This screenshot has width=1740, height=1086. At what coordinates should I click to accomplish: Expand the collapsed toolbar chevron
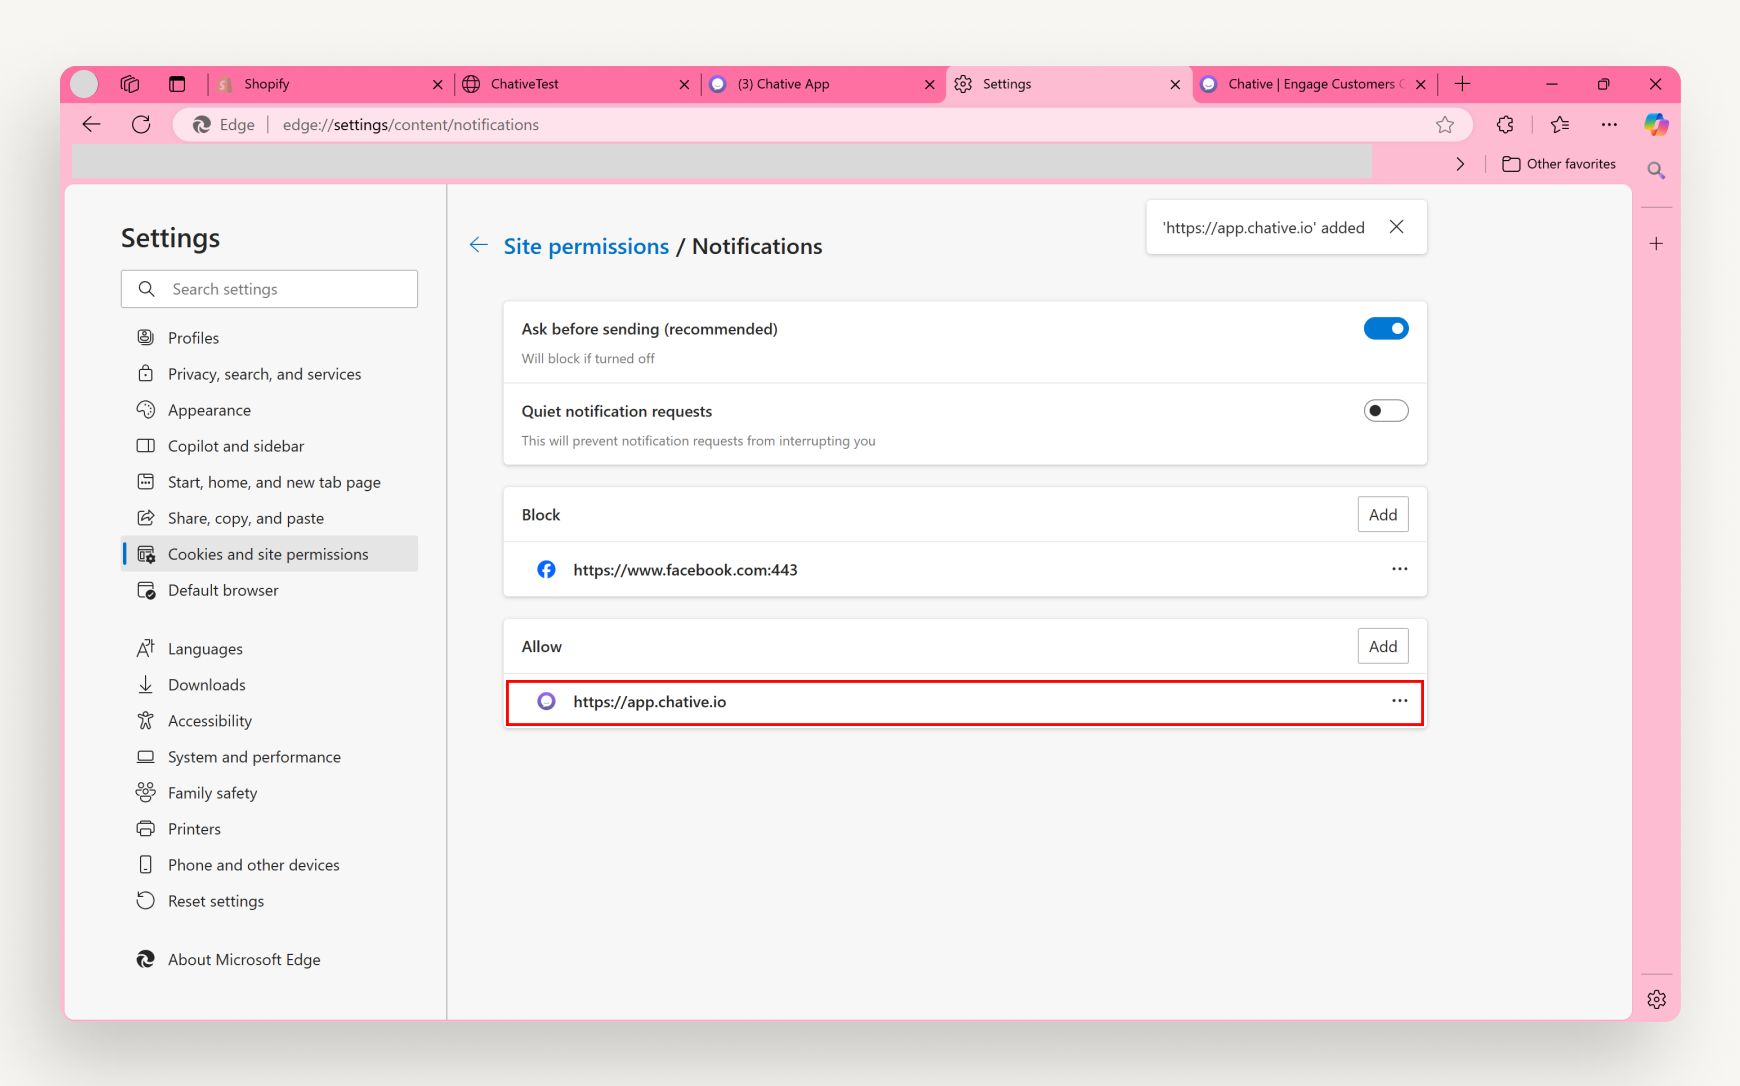1460,163
